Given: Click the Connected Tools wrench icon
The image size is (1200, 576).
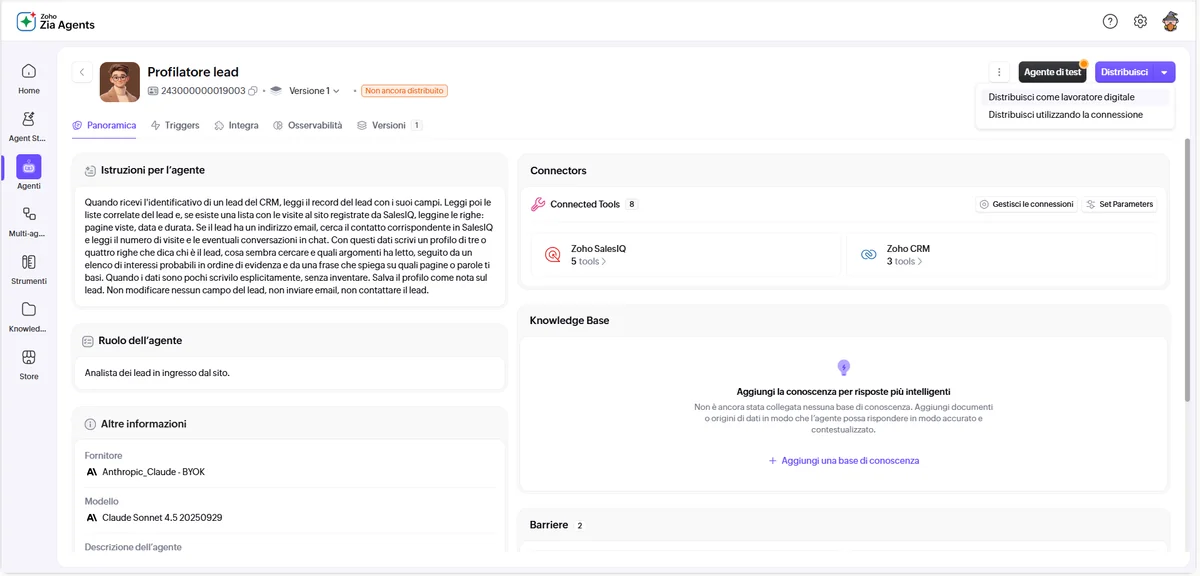Looking at the screenshot, I should click(538, 204).
